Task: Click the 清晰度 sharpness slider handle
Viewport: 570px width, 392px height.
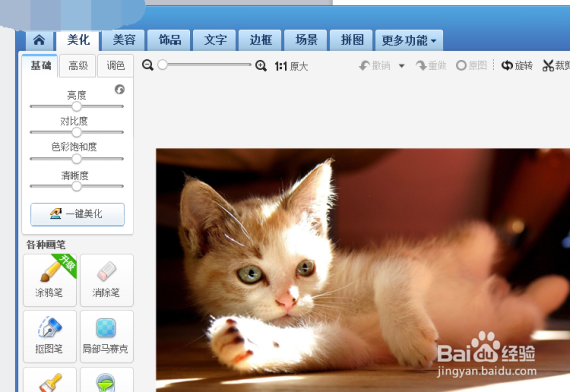Action: pyautogui.click(x=76, y=186)
